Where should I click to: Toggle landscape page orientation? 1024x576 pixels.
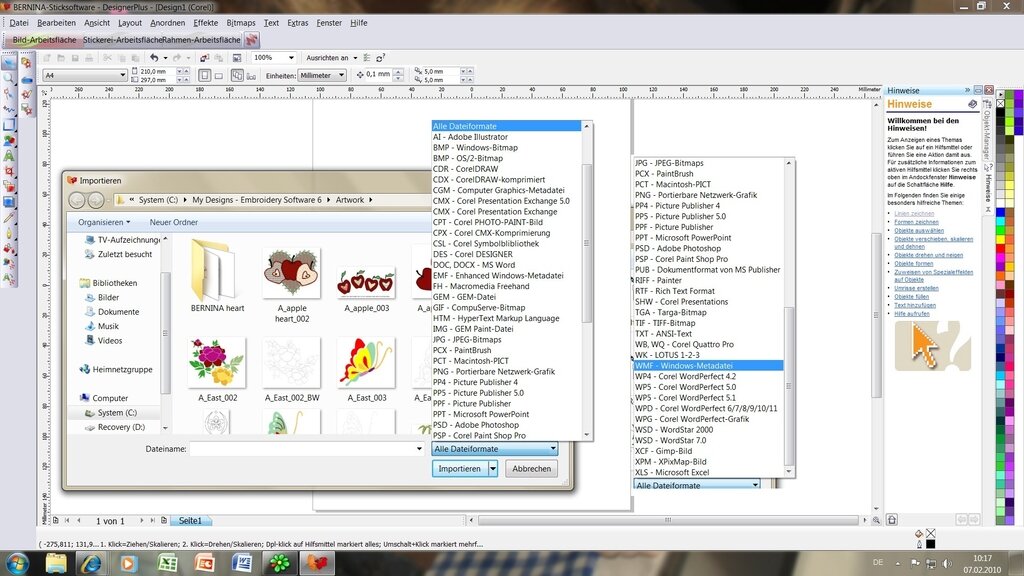pyautogui.click(x=219, y=75)
